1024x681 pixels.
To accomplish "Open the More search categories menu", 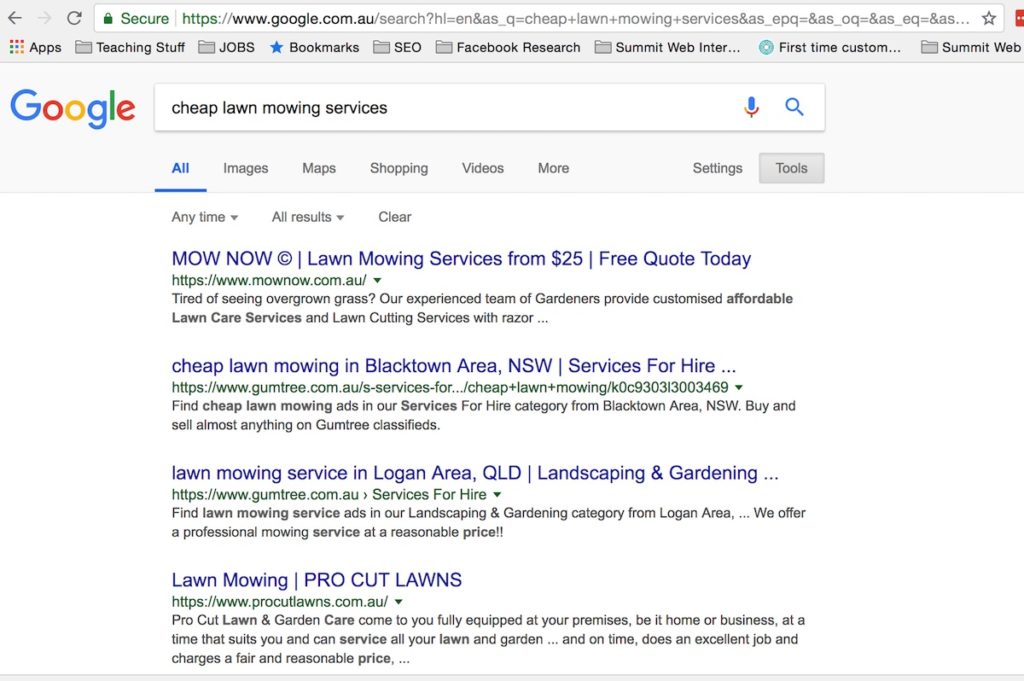I will click(x=553, y=168).
